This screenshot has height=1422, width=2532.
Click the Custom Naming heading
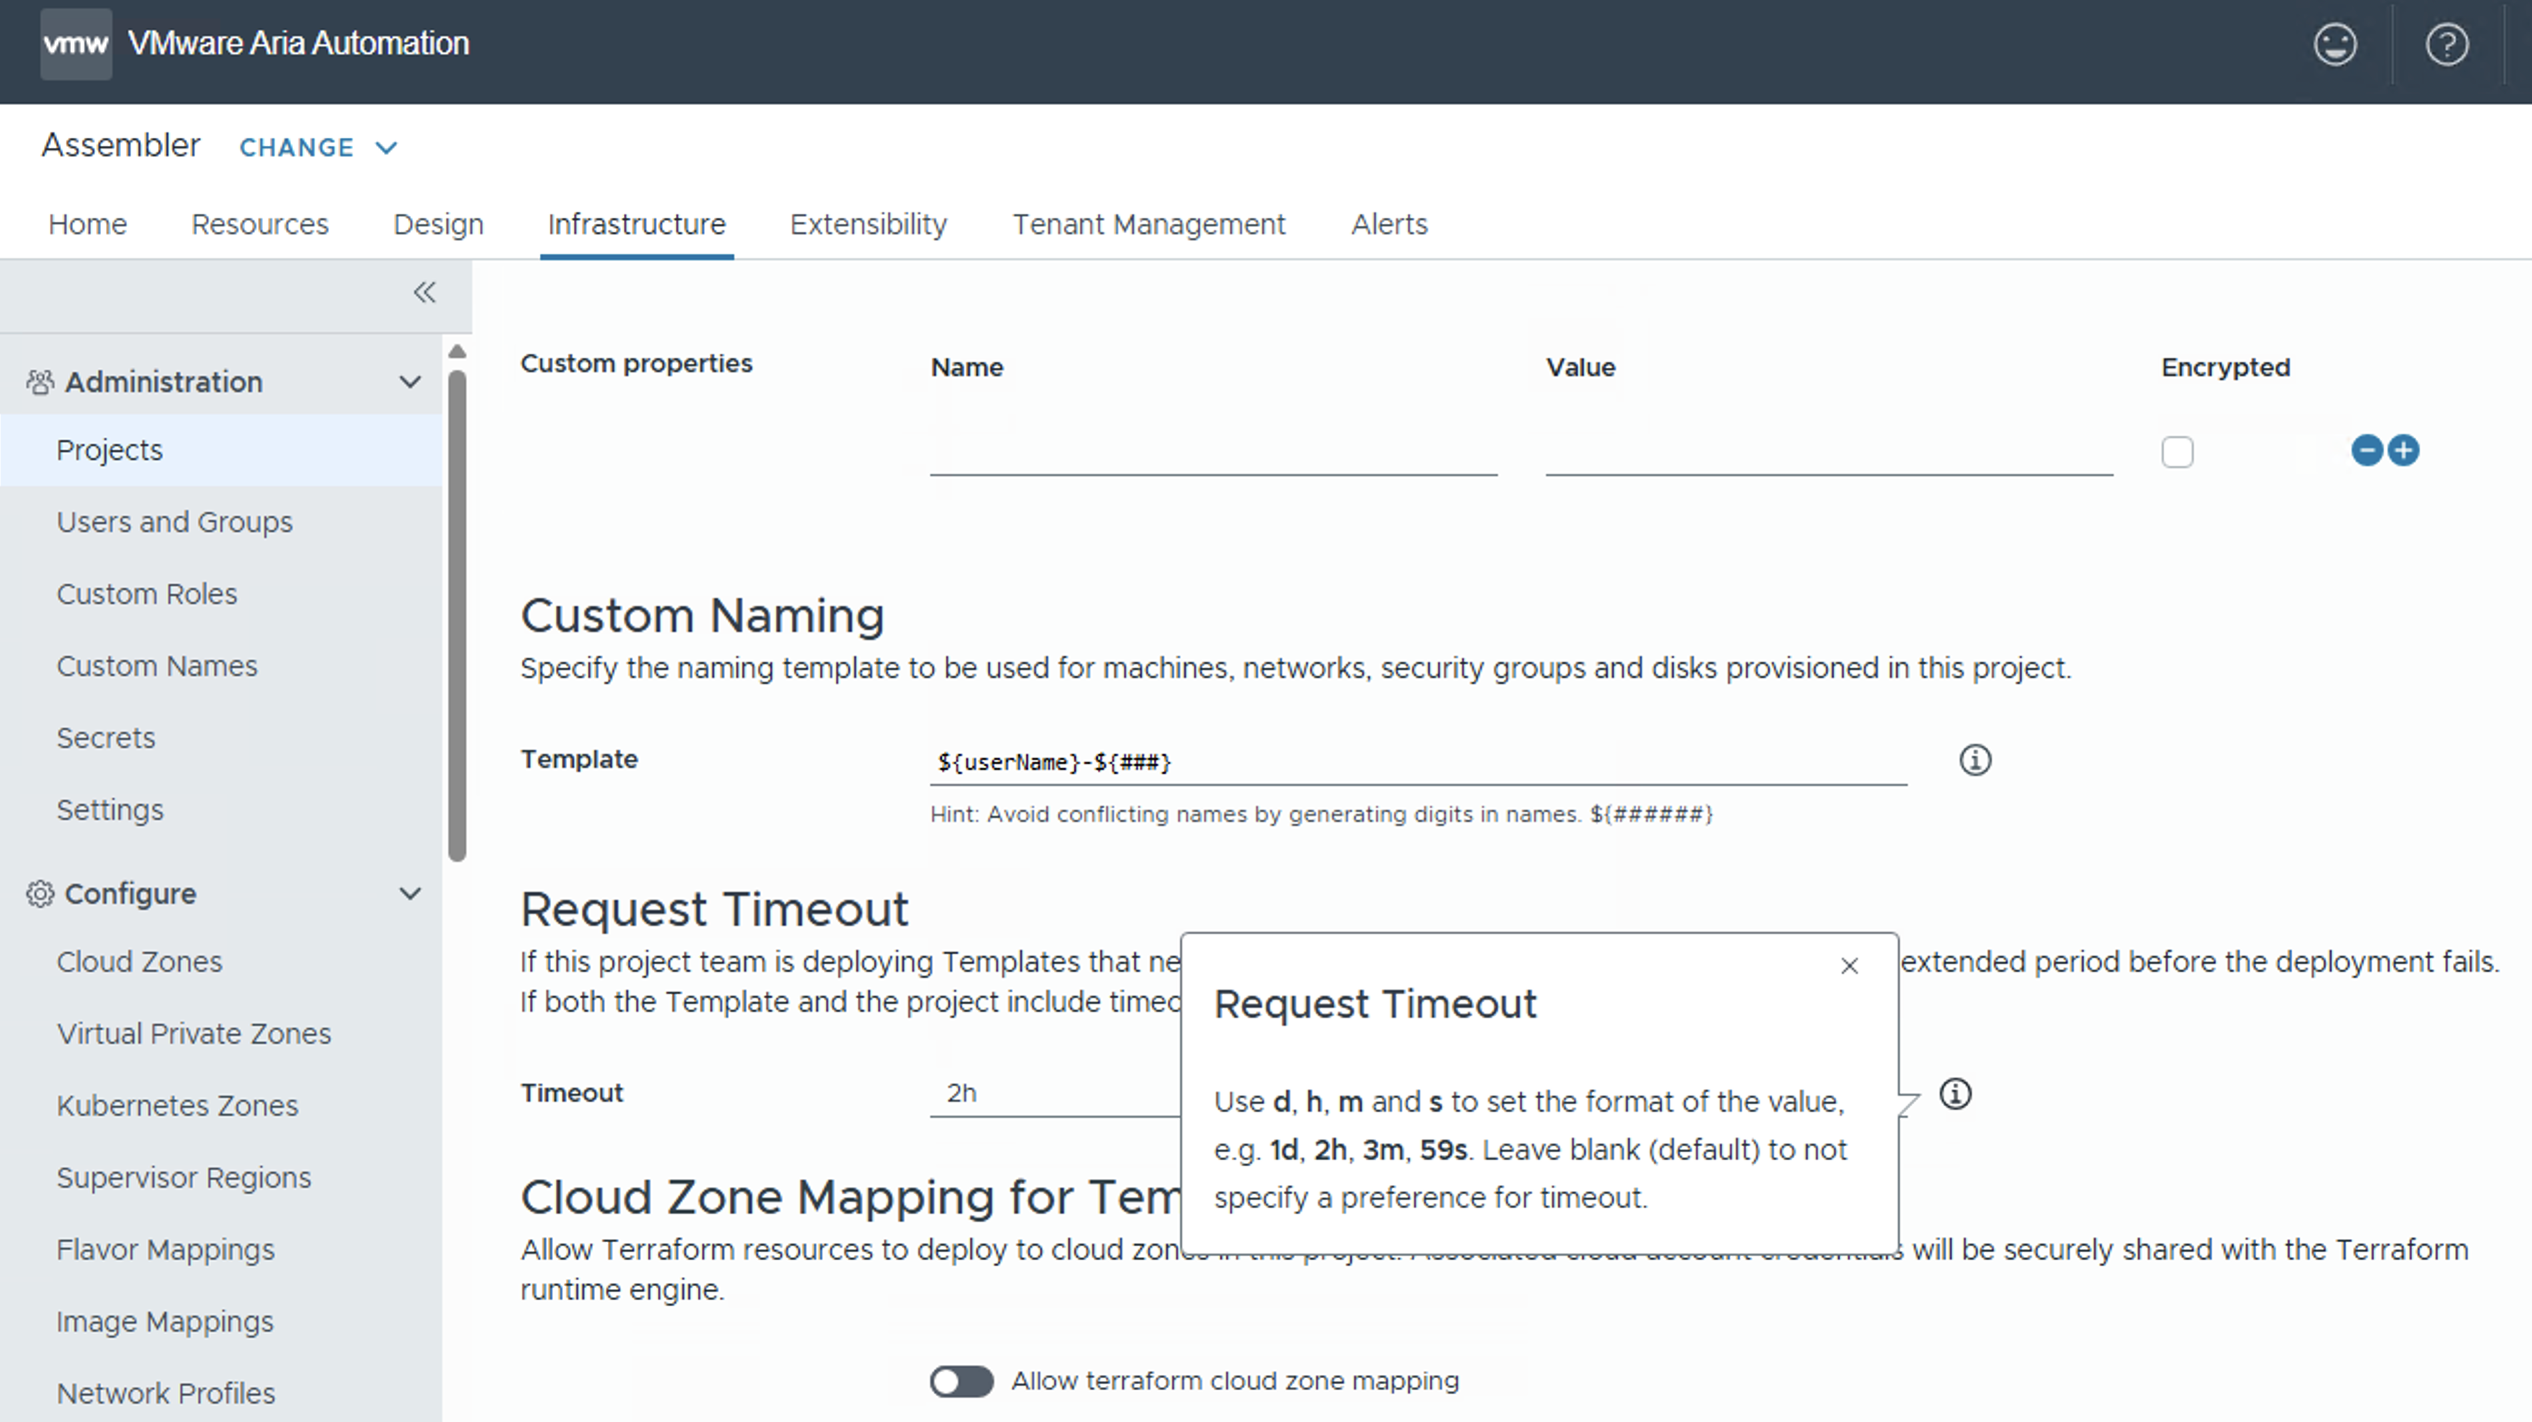coord(702,616)
